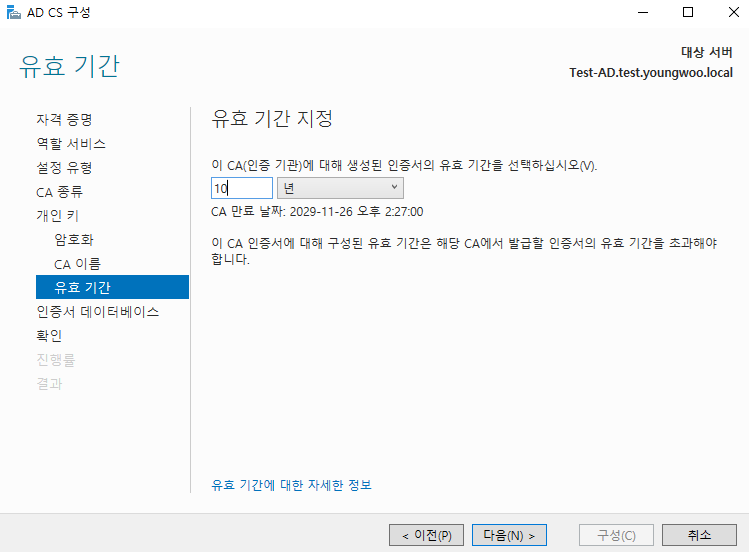Viewport: 749px width, 552px height.
Task: Go to CA 이름 sub-step
Action: coord(77,264)
